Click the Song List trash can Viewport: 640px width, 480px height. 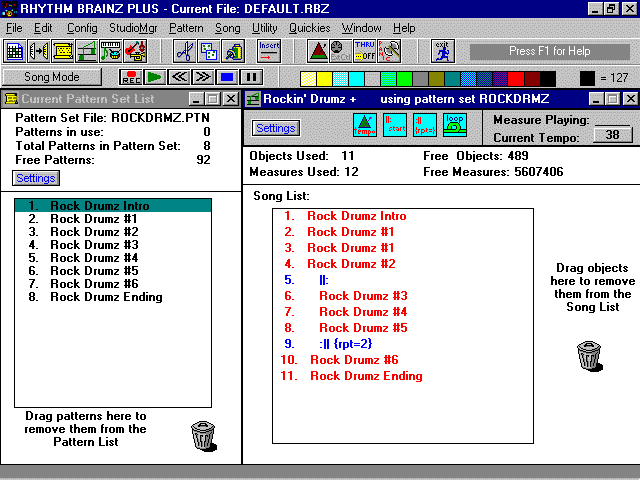tap(589, 356)
